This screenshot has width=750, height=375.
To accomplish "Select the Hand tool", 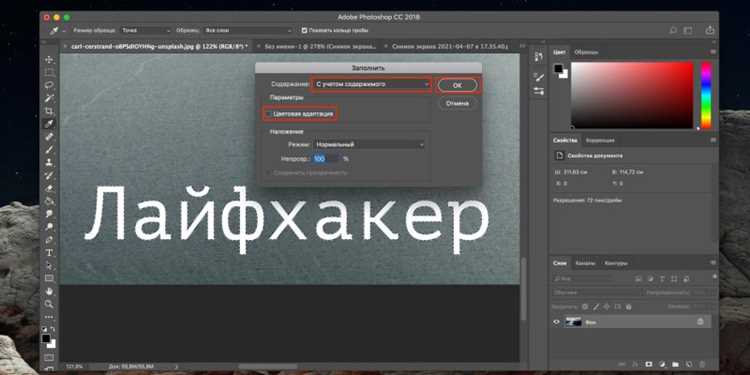I will pos(49,291).
